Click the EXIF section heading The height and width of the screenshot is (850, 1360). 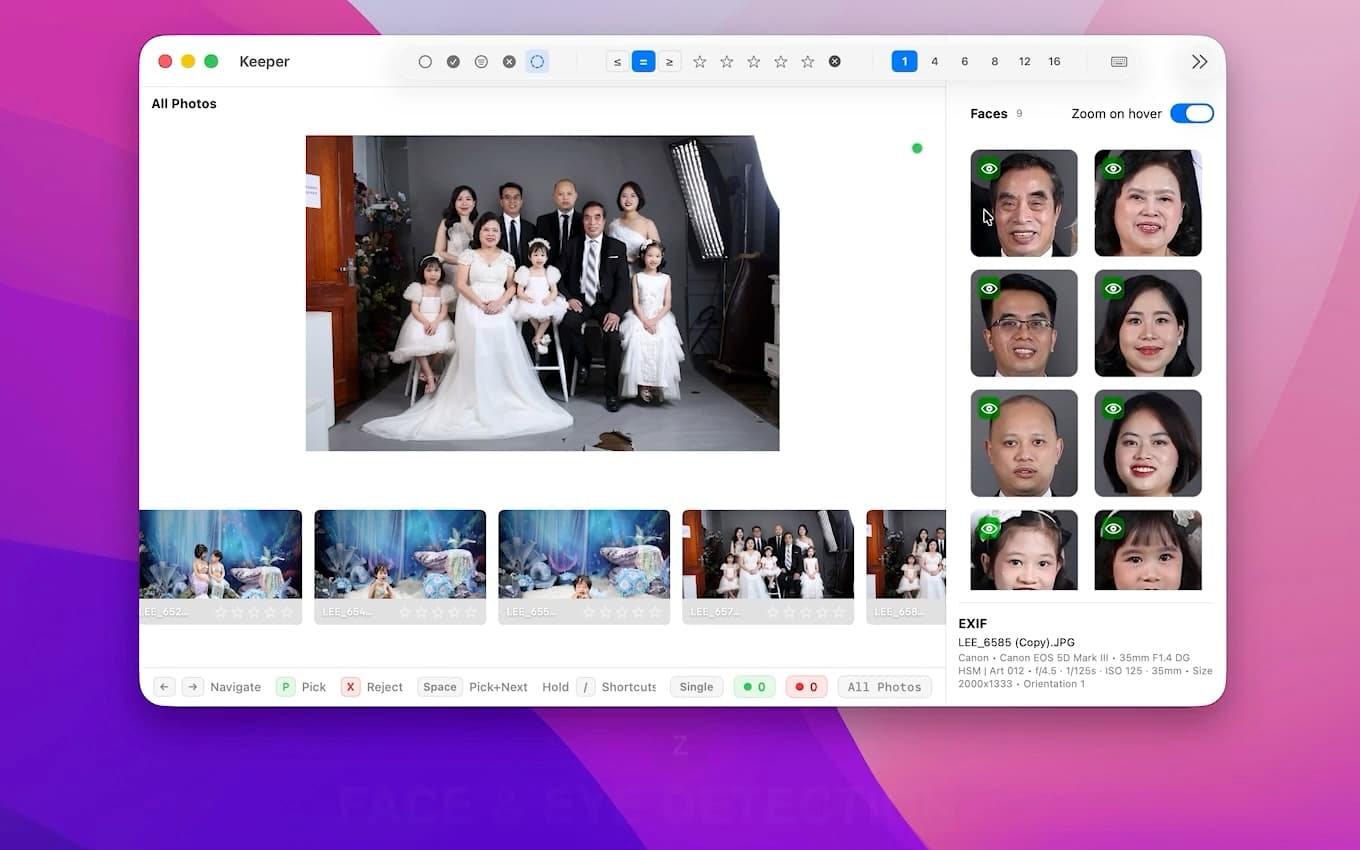[973, 624]
